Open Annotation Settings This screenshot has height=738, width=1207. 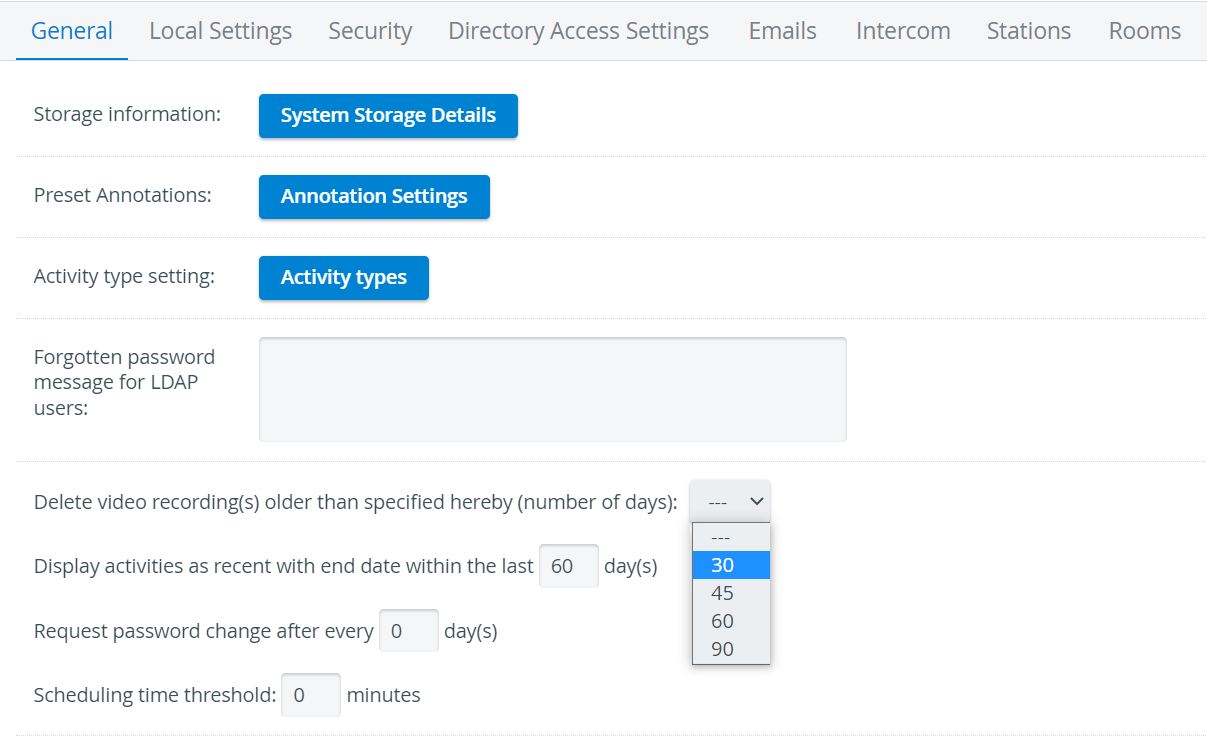374,197
